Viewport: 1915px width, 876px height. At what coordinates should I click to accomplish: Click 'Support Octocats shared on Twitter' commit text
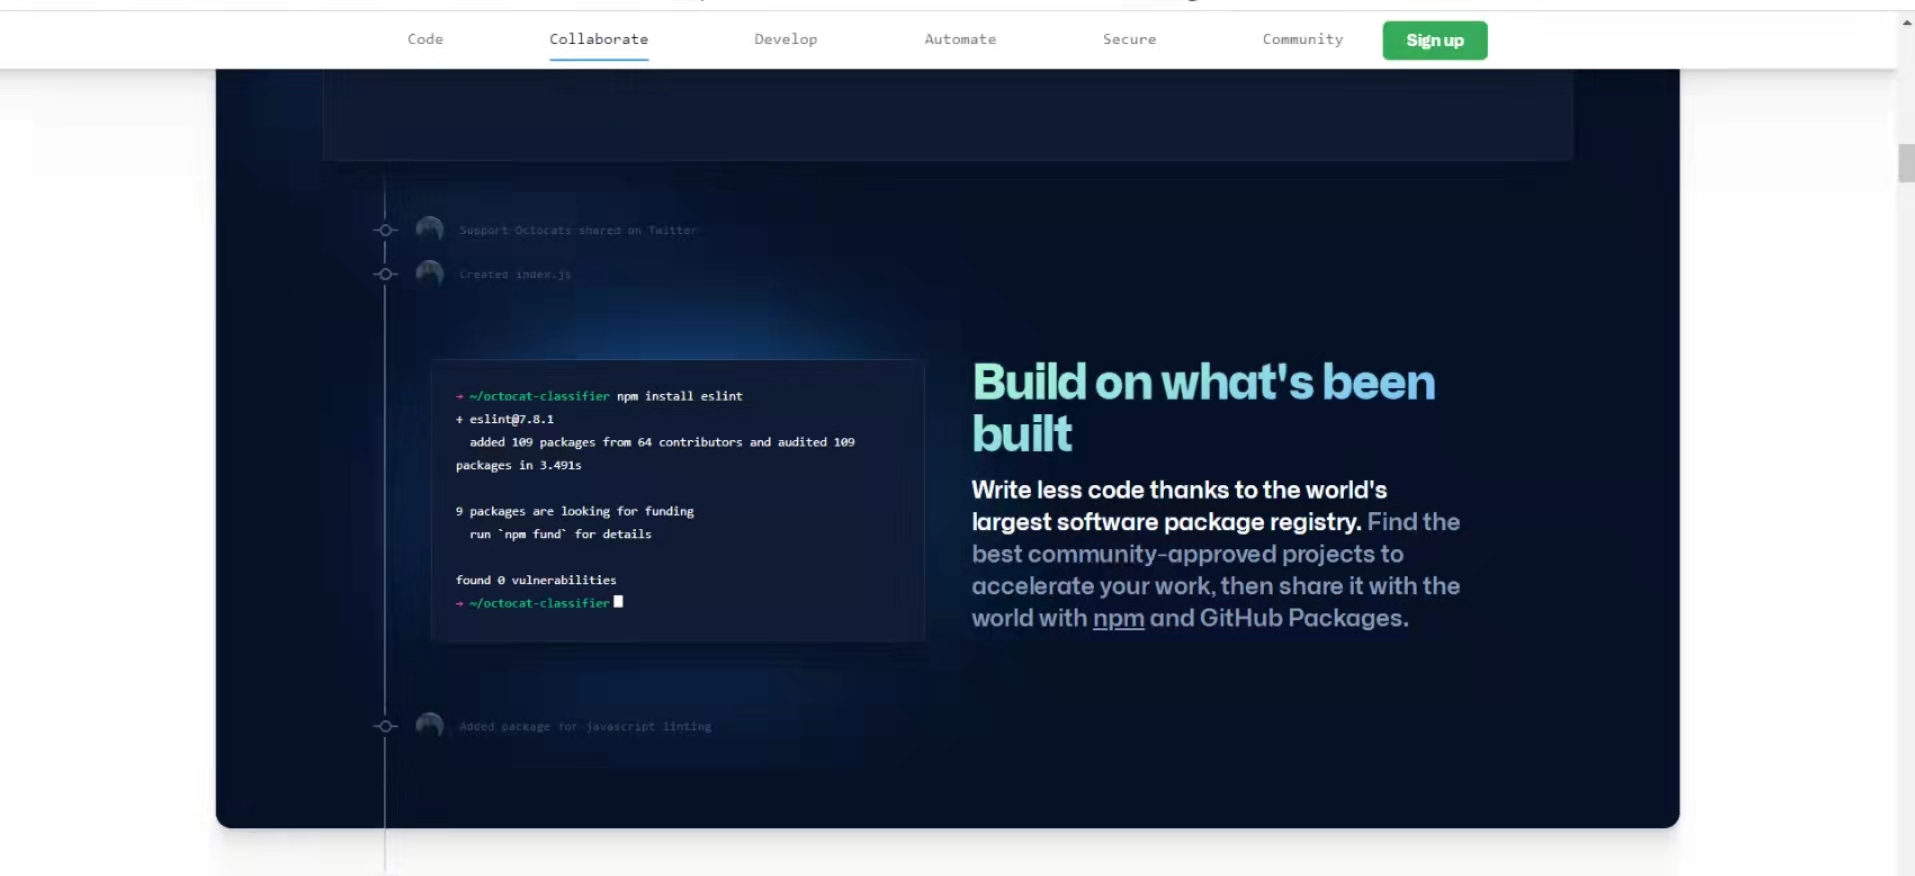(x=577, y=230)
